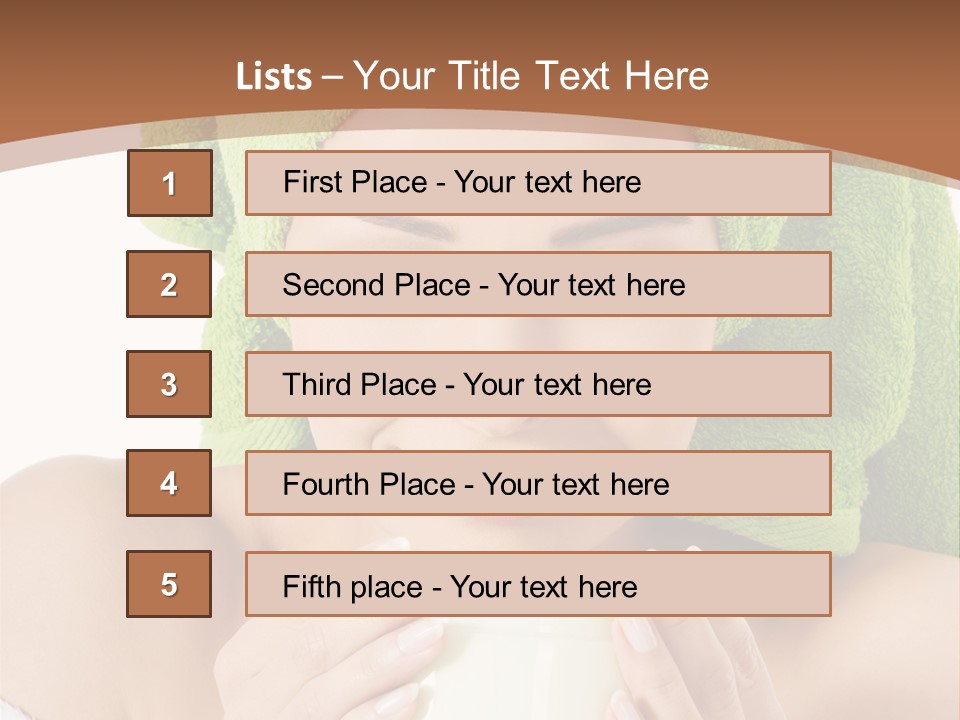
Task: Click the Second Place text bar
Action: pyautogui.click(x=538, y=284)
